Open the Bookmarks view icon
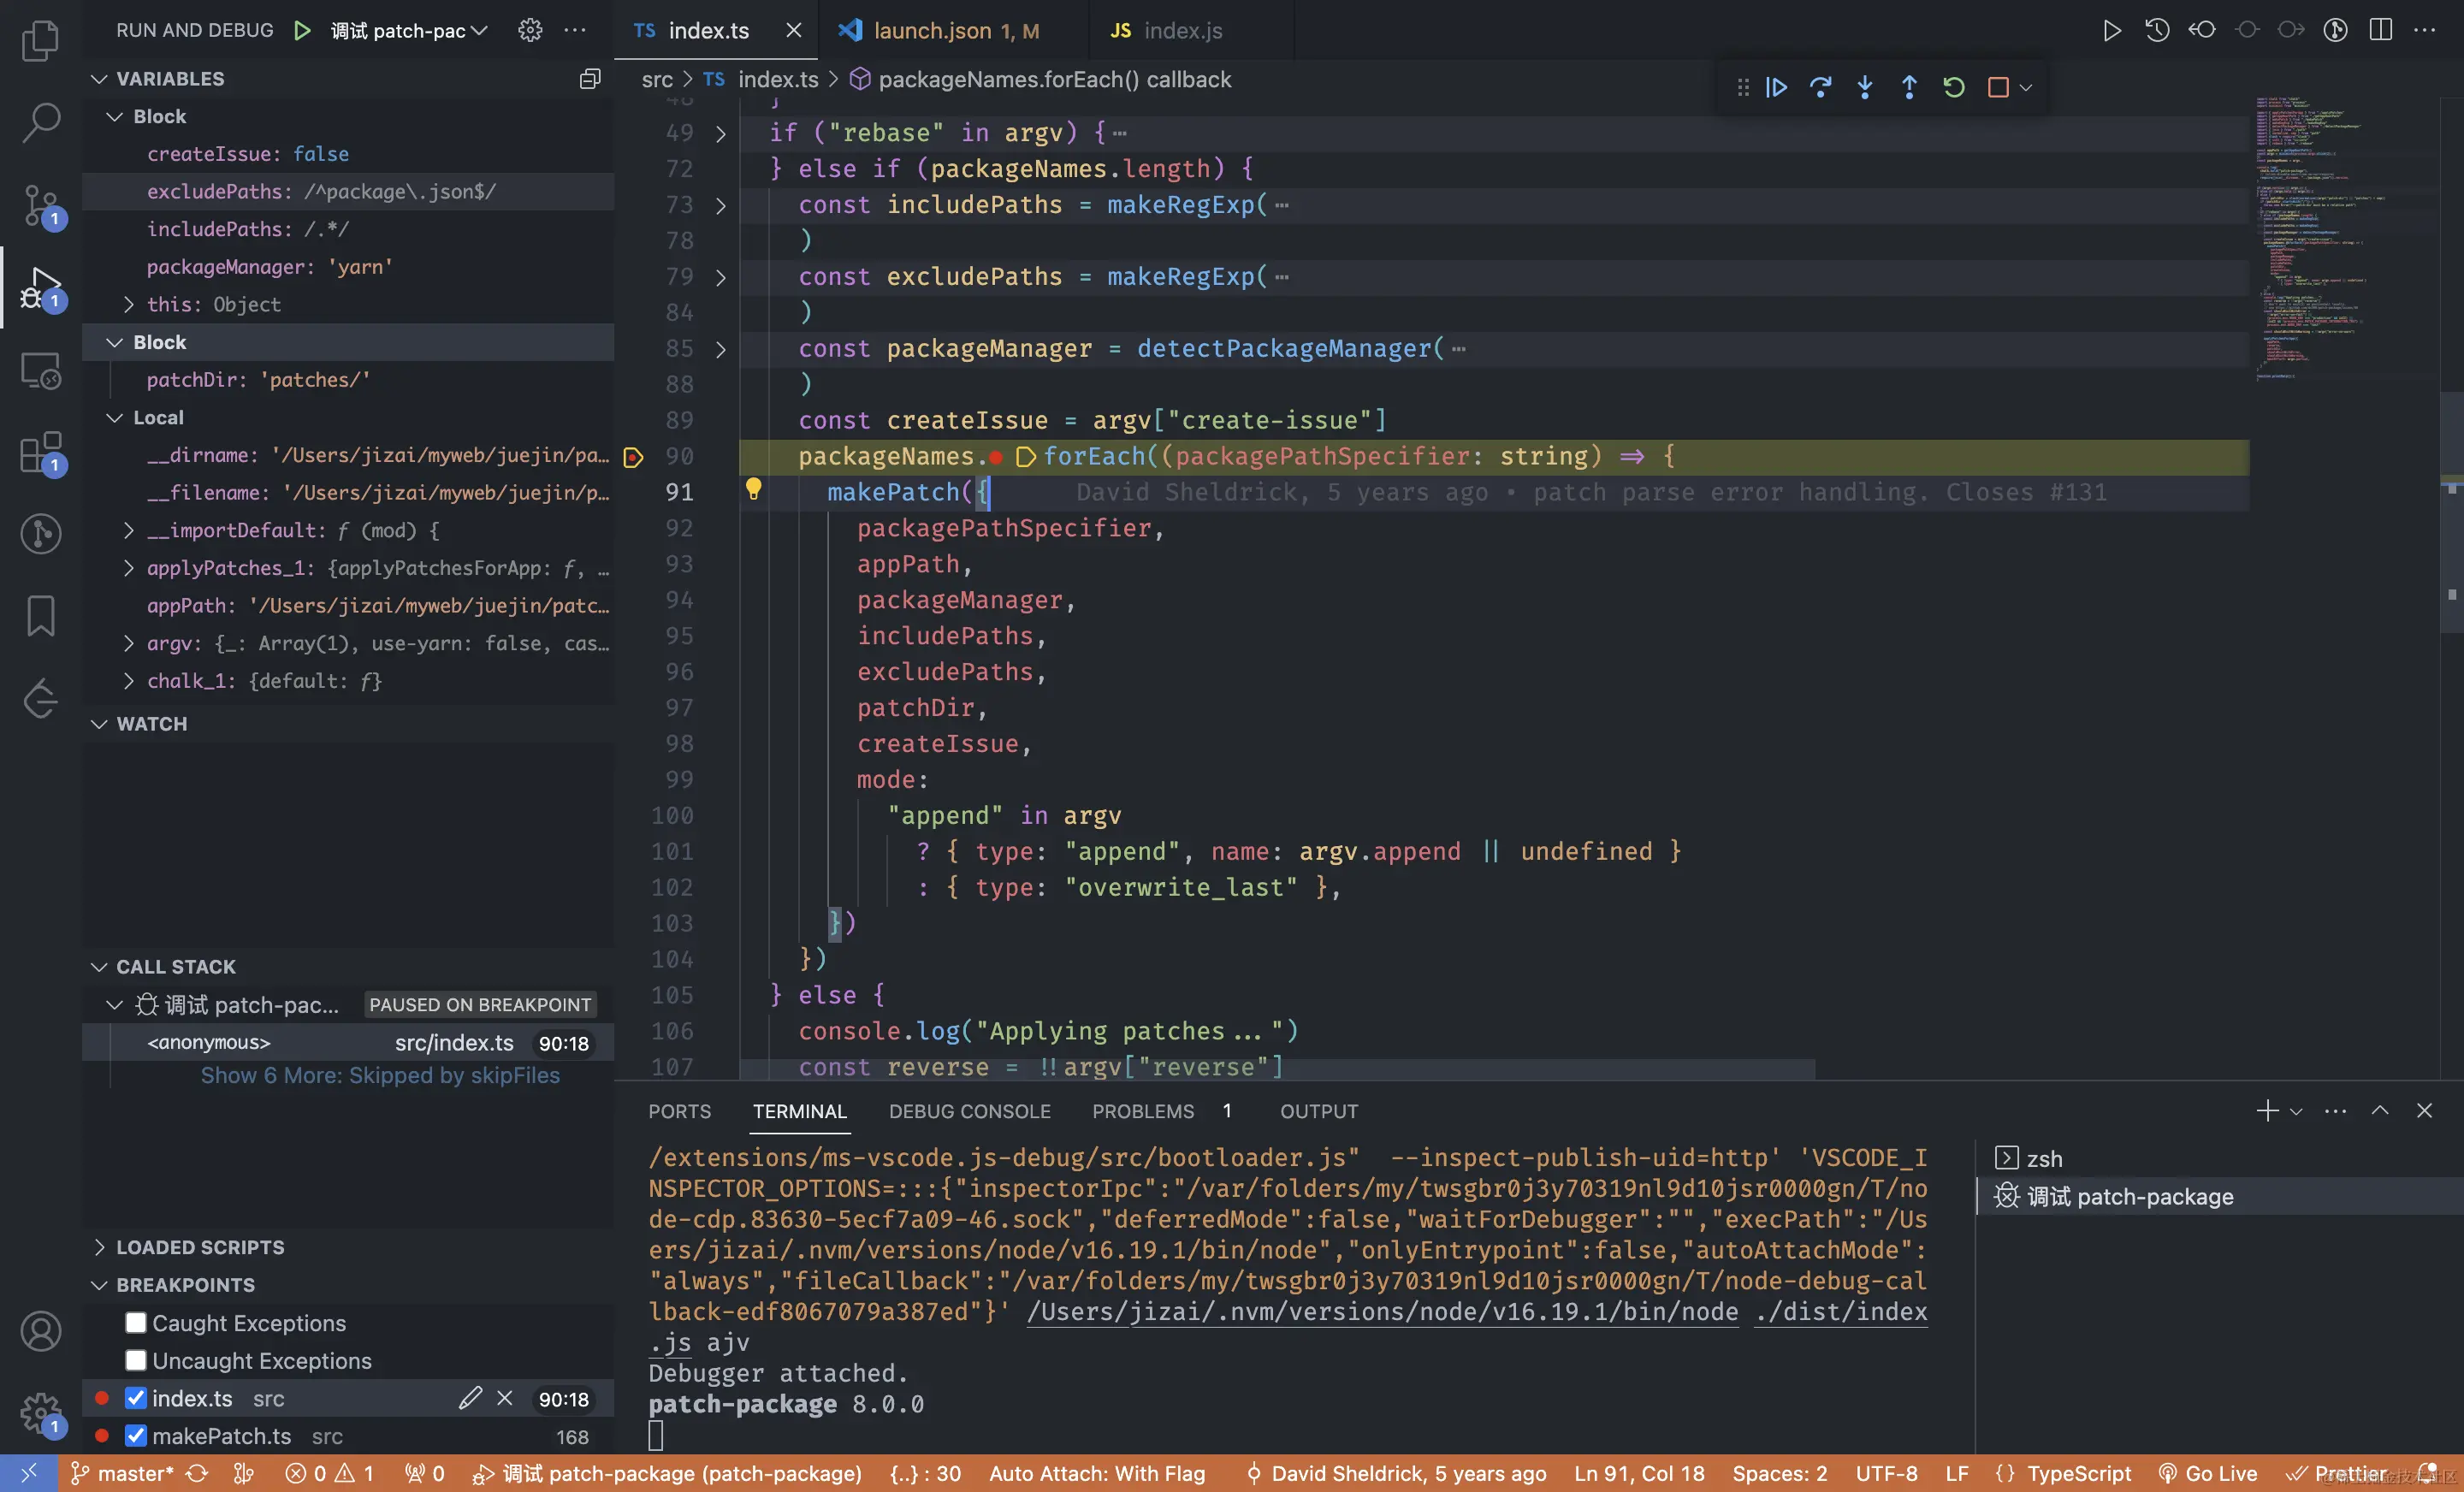Viewport: 2464px width, 1492px height. pos(40,616)
